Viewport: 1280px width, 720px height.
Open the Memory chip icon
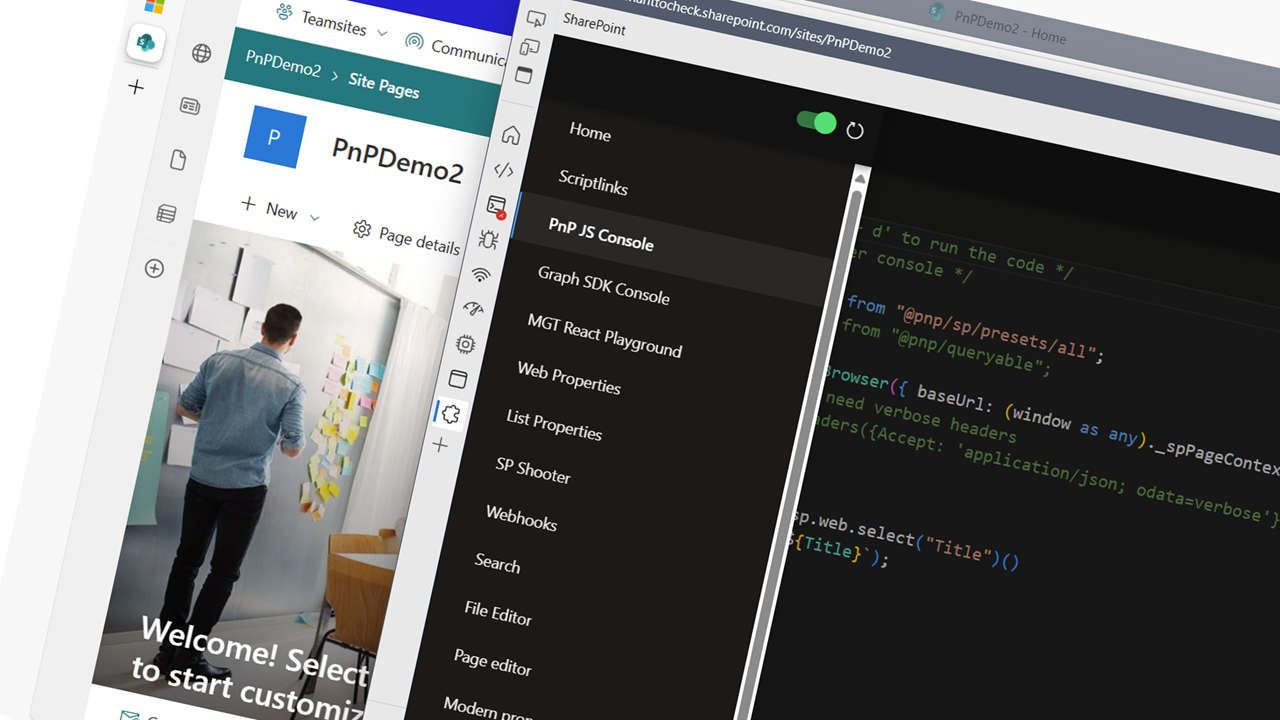pos(466,342)
